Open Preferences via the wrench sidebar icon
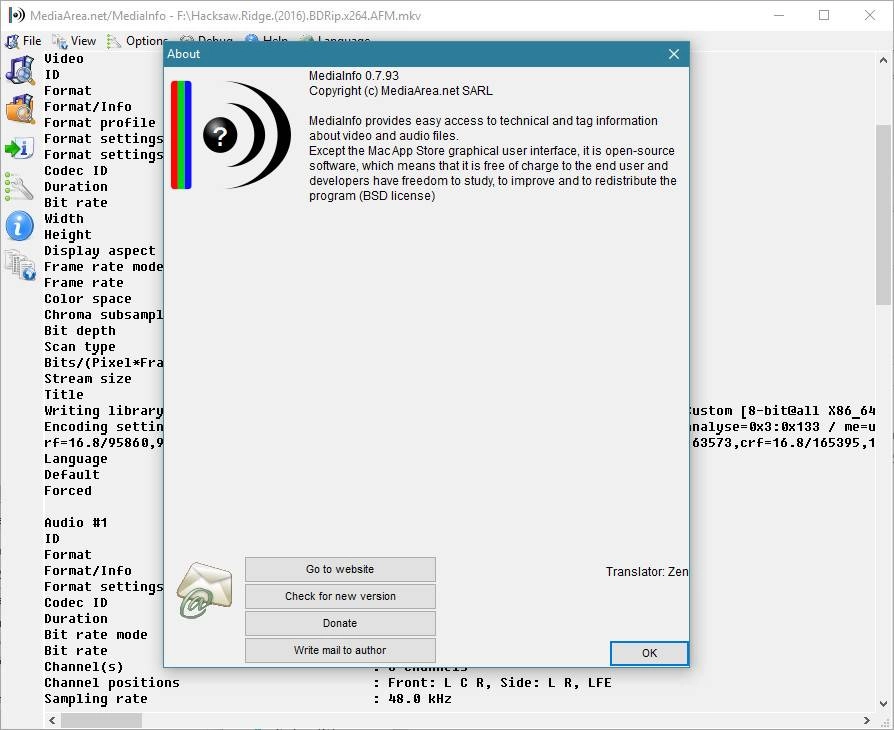The height and width of the screenshot is (730, 894). pos(19,187)
